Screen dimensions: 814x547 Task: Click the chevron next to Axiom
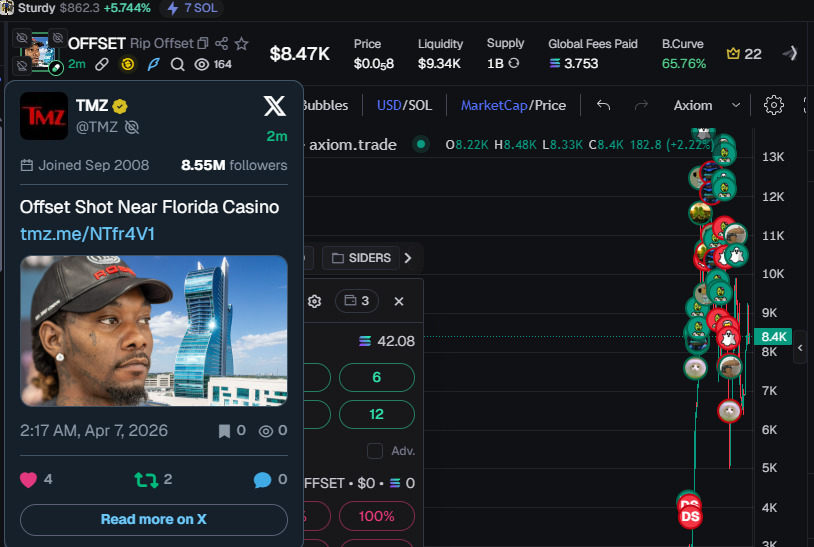tap(736, 105)
